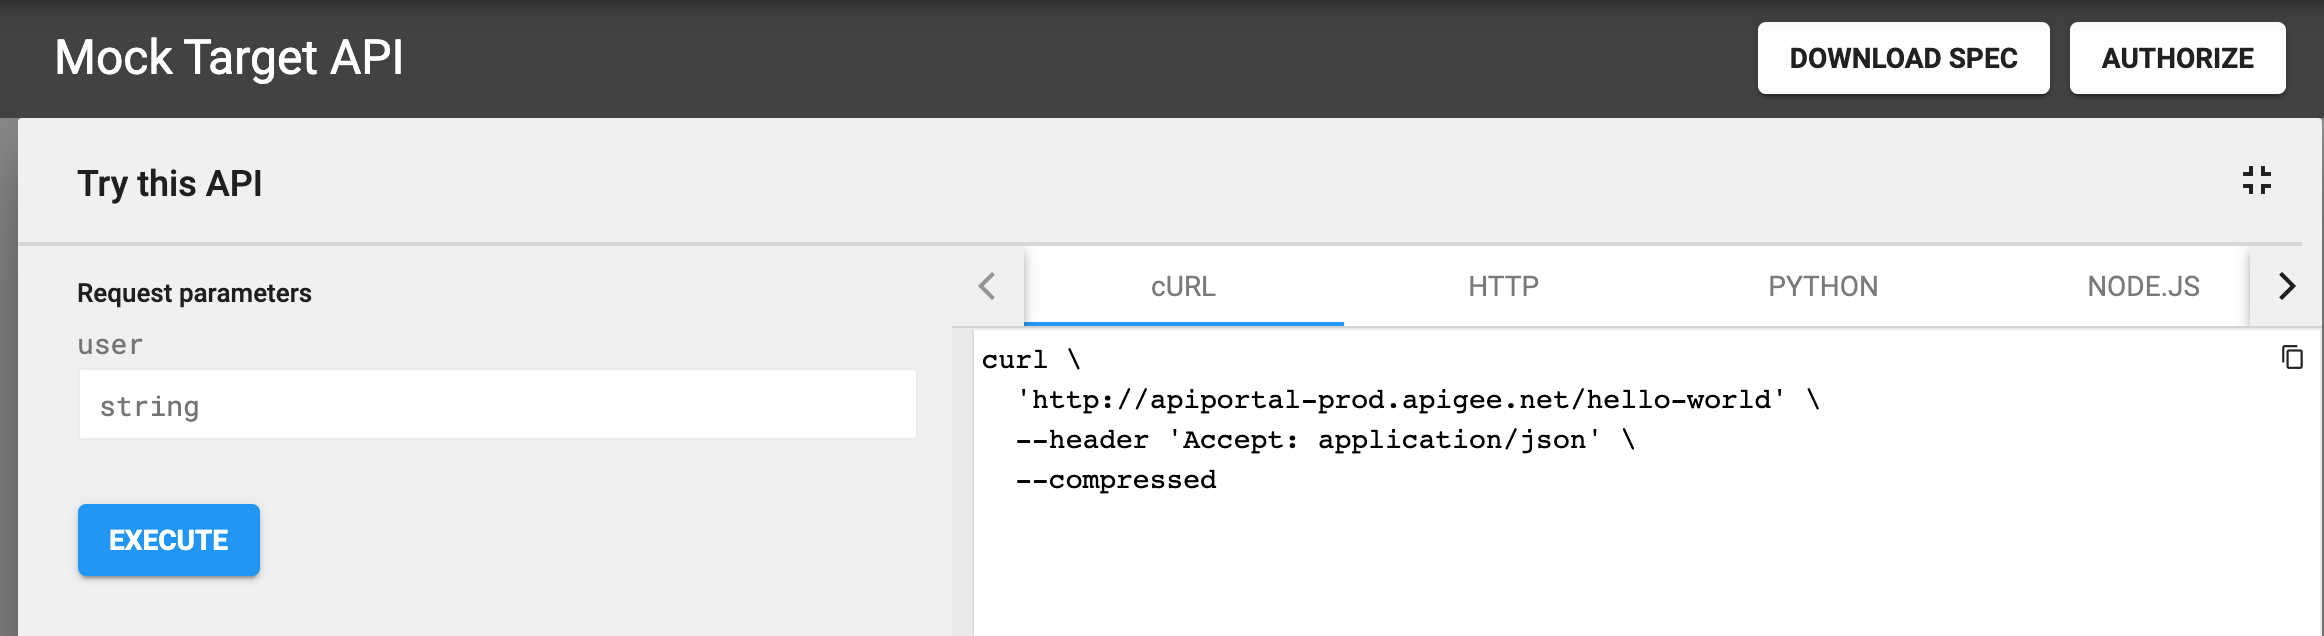Open the AUTHORIZE dialog
Viewport: 2324px width, 636px height.
pyautogui.click(x=2178, y=57)
